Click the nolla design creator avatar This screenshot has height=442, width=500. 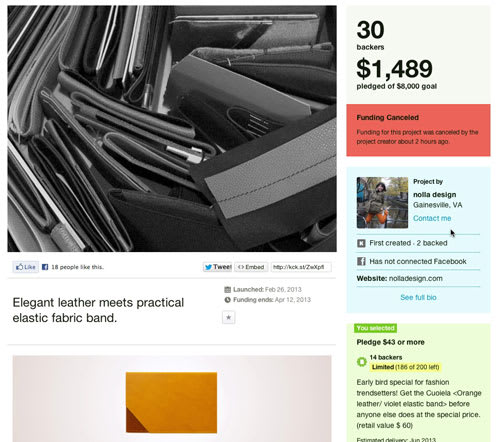tap(382, 203)
